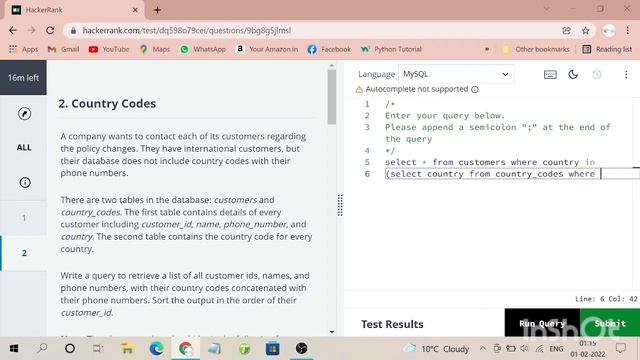Screen dimensions: 640x360
Task: Bookmark this page with the star icon
Action: coord(586,31)
